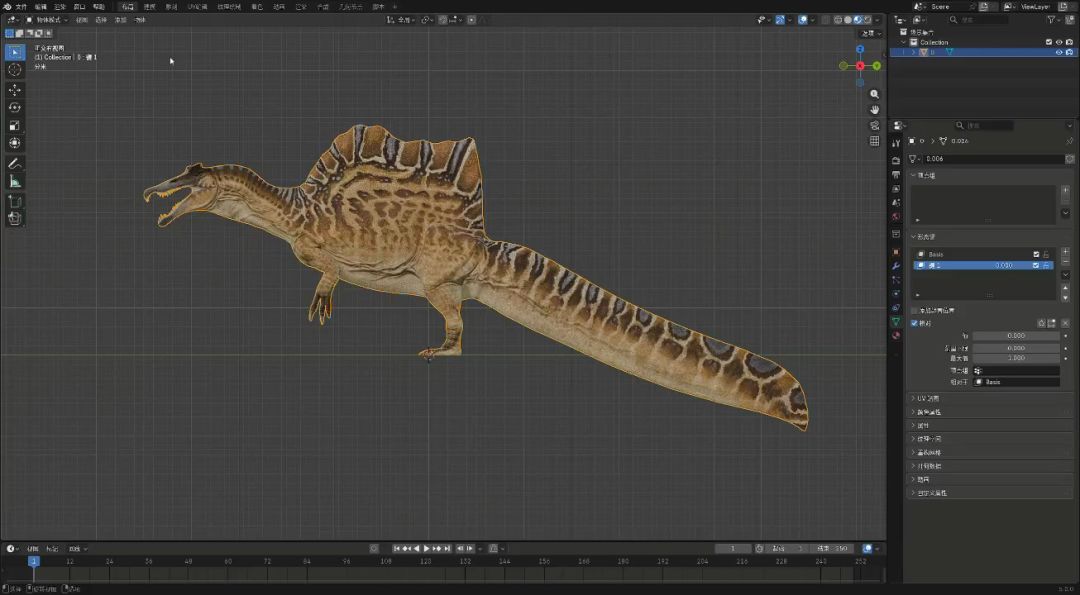Open the Object Mode dropdown
Image resolution: width=1080 pixels, height=595 pixels.
coord(46,19)
